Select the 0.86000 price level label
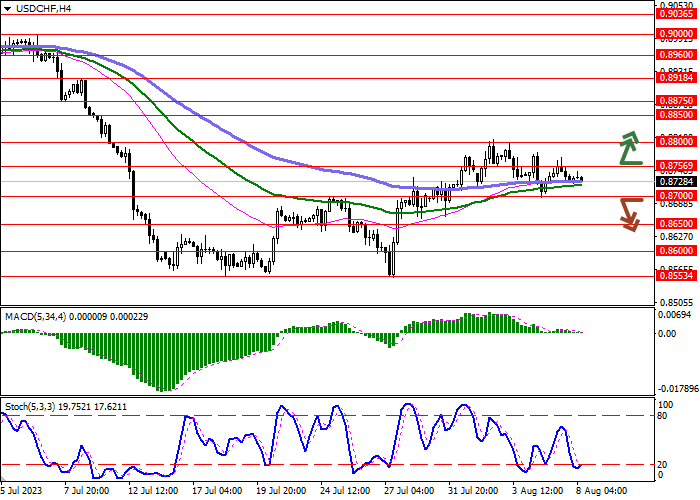 pos(676,251)
